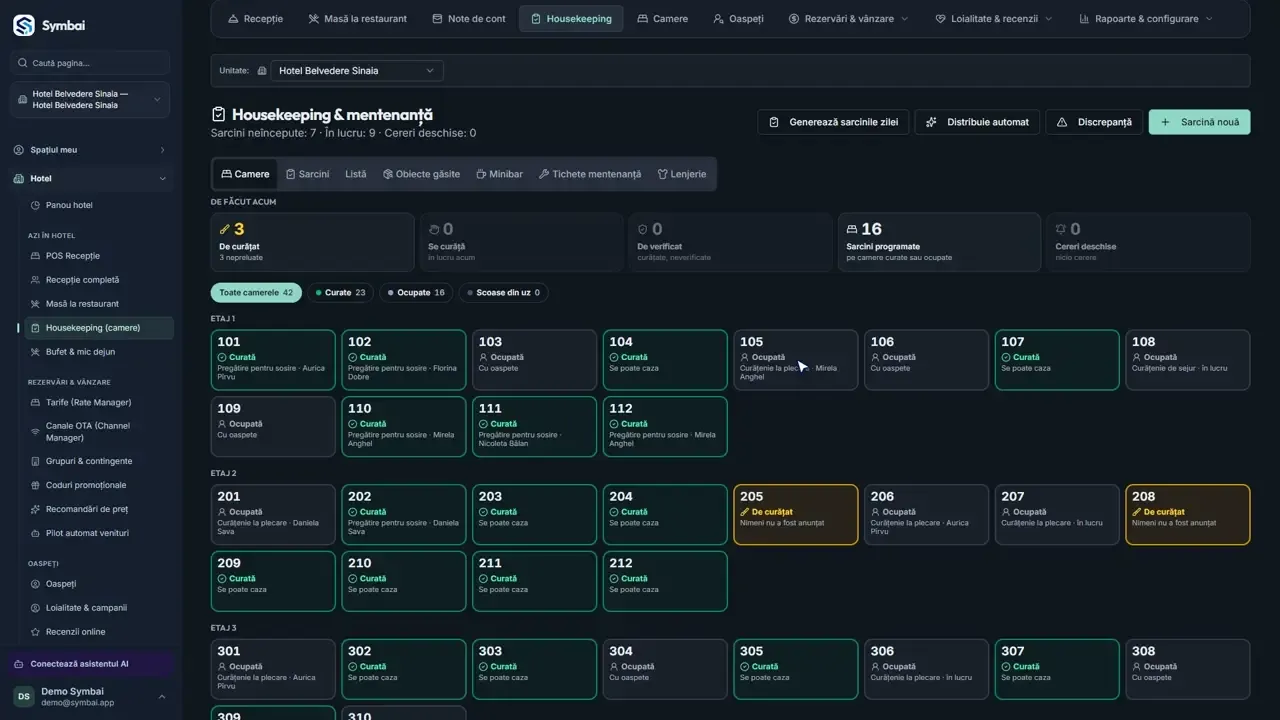The width and height of the screenshot is (1280, 720).
Task: Open Loialitate & recenzii top menu
Action: pos(993,19)
